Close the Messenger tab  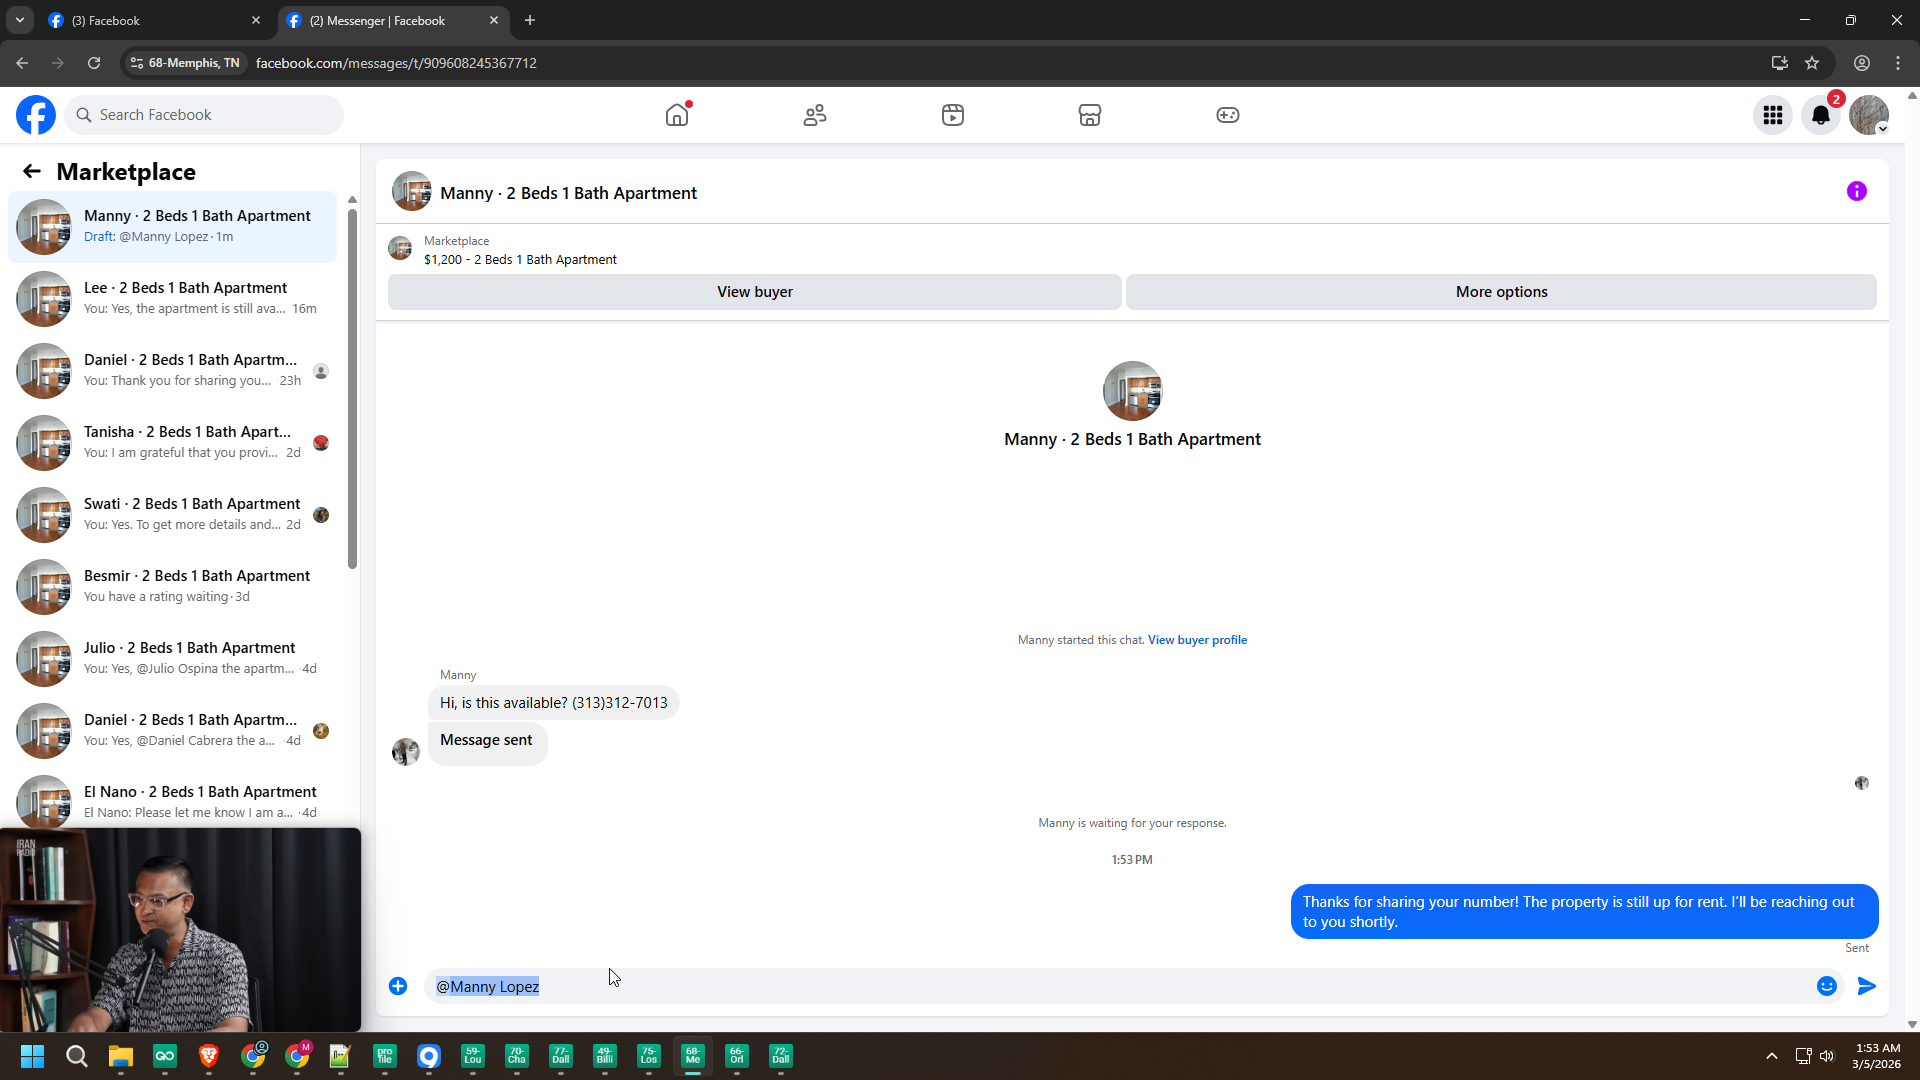(x=494, y=20)
